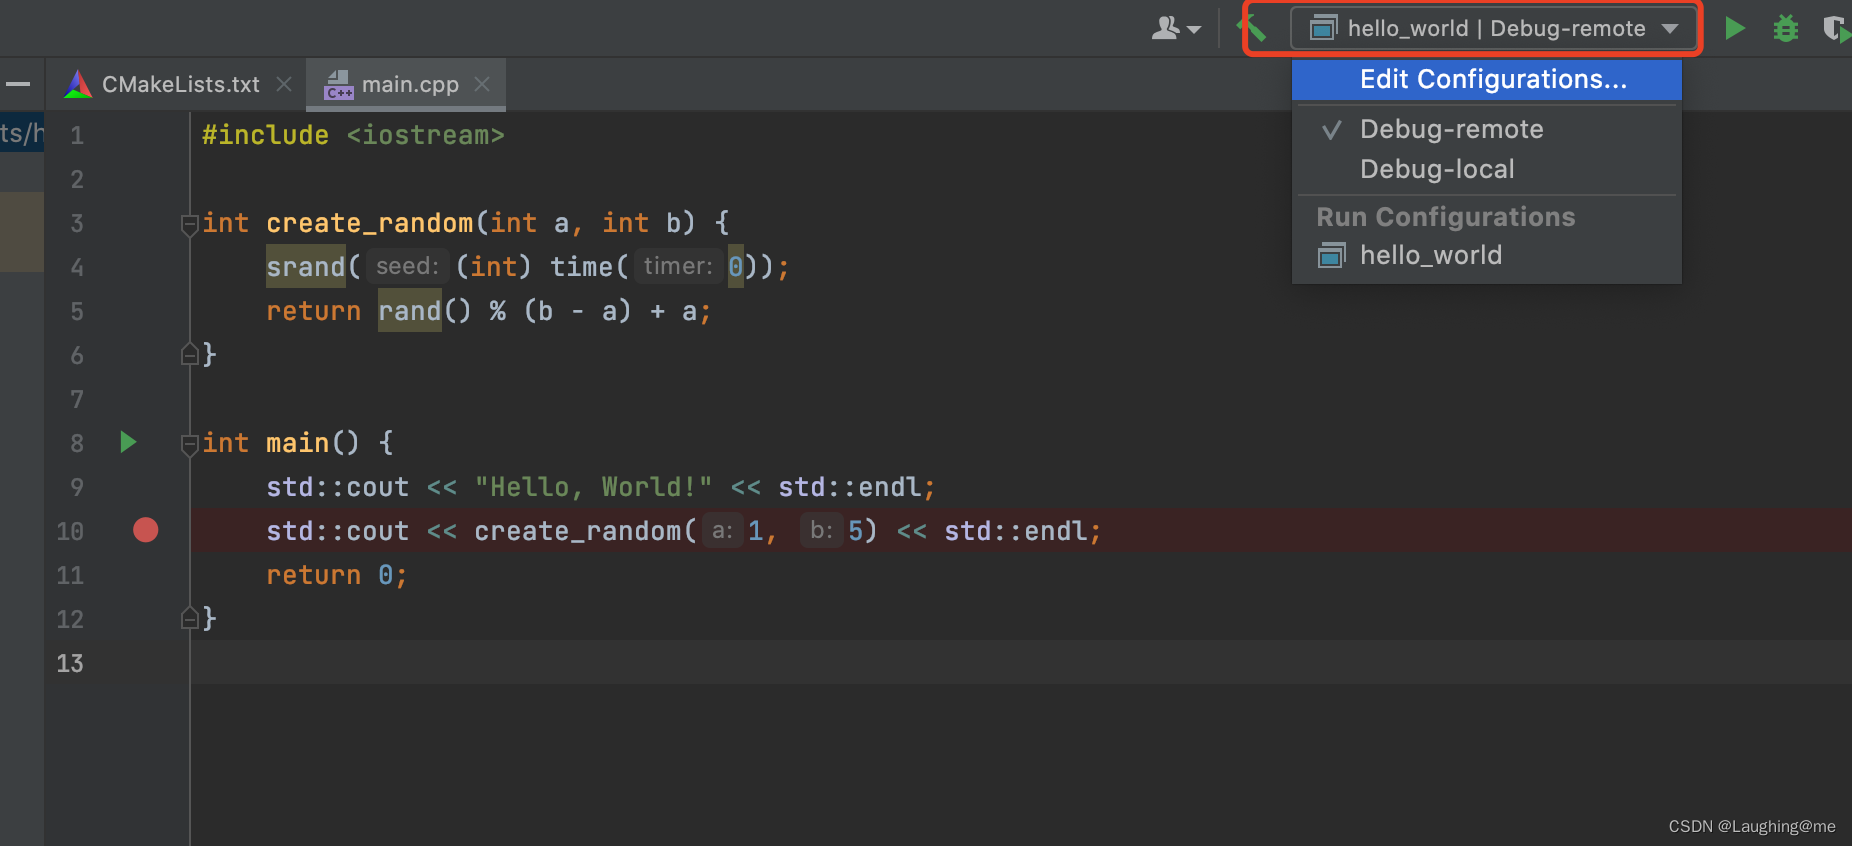The width and height of the screenshot is (1852, 846).
Task: Click the hello_world application icon in dropdown list
Action: (1331, 256)
